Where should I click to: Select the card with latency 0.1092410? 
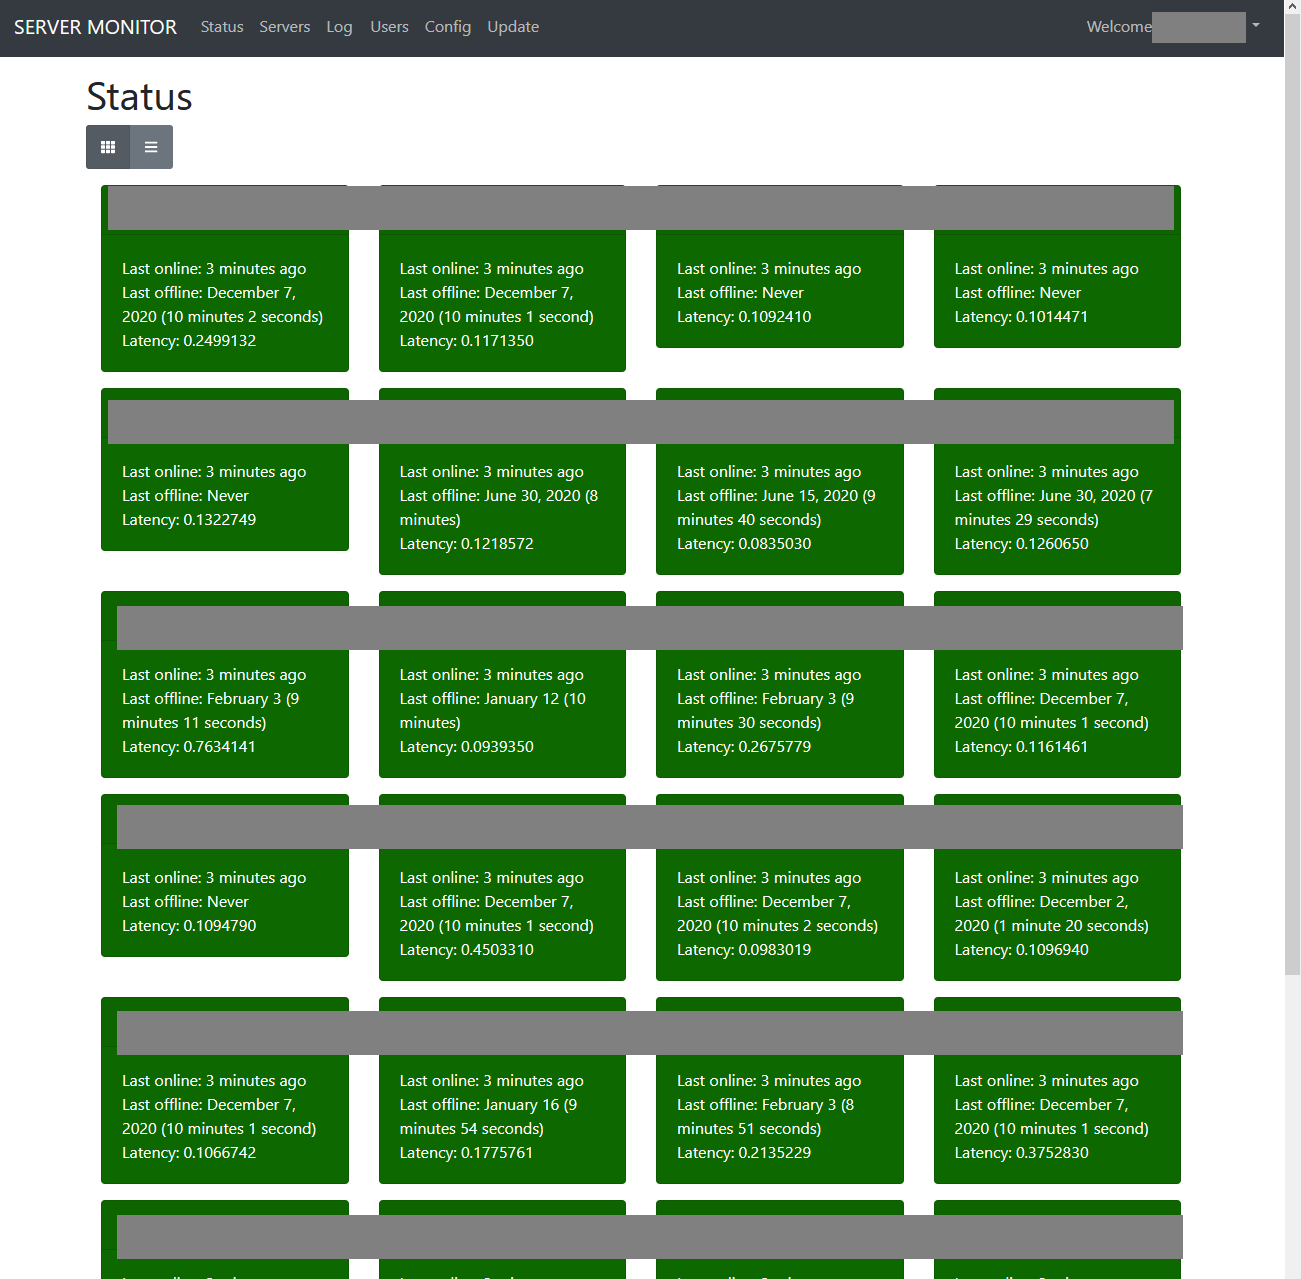point(780,266)
